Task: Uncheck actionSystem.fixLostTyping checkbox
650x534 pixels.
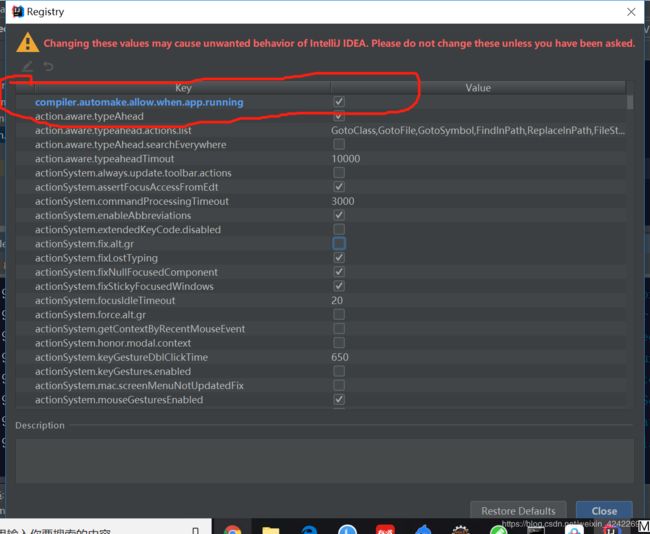Action: [x=339, y=257]
